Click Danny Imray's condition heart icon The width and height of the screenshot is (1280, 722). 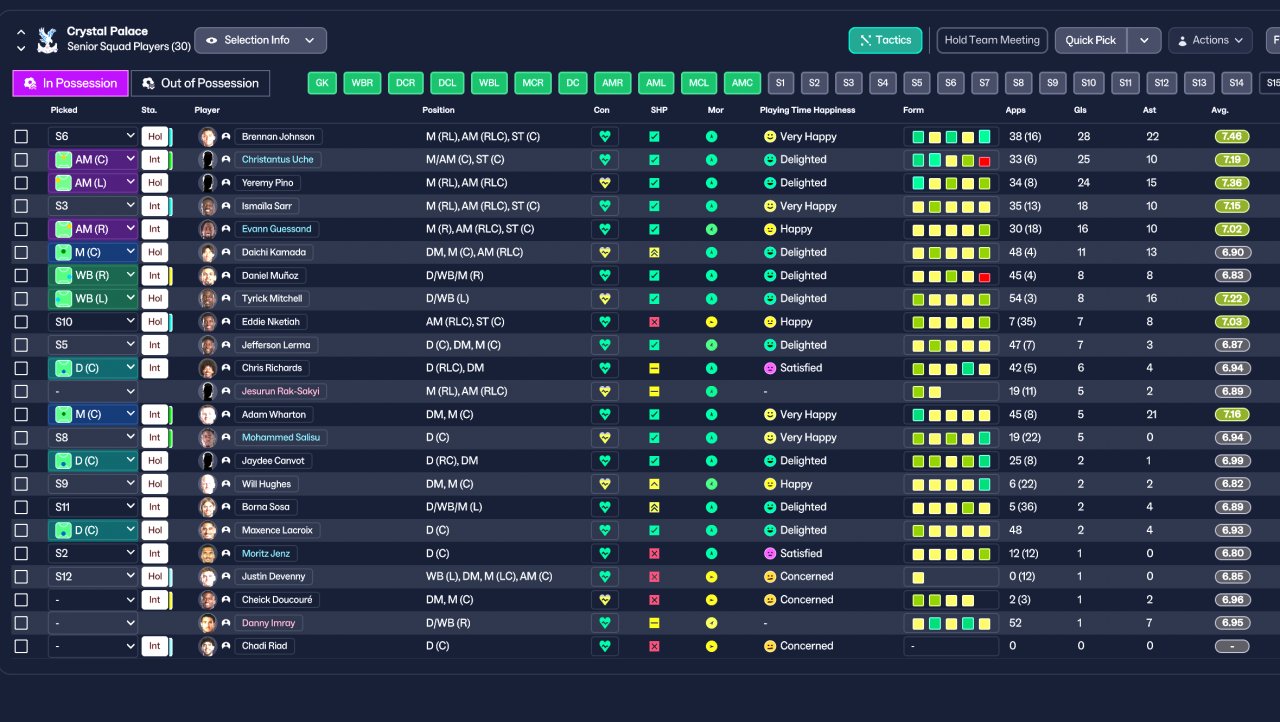(604, 623)
